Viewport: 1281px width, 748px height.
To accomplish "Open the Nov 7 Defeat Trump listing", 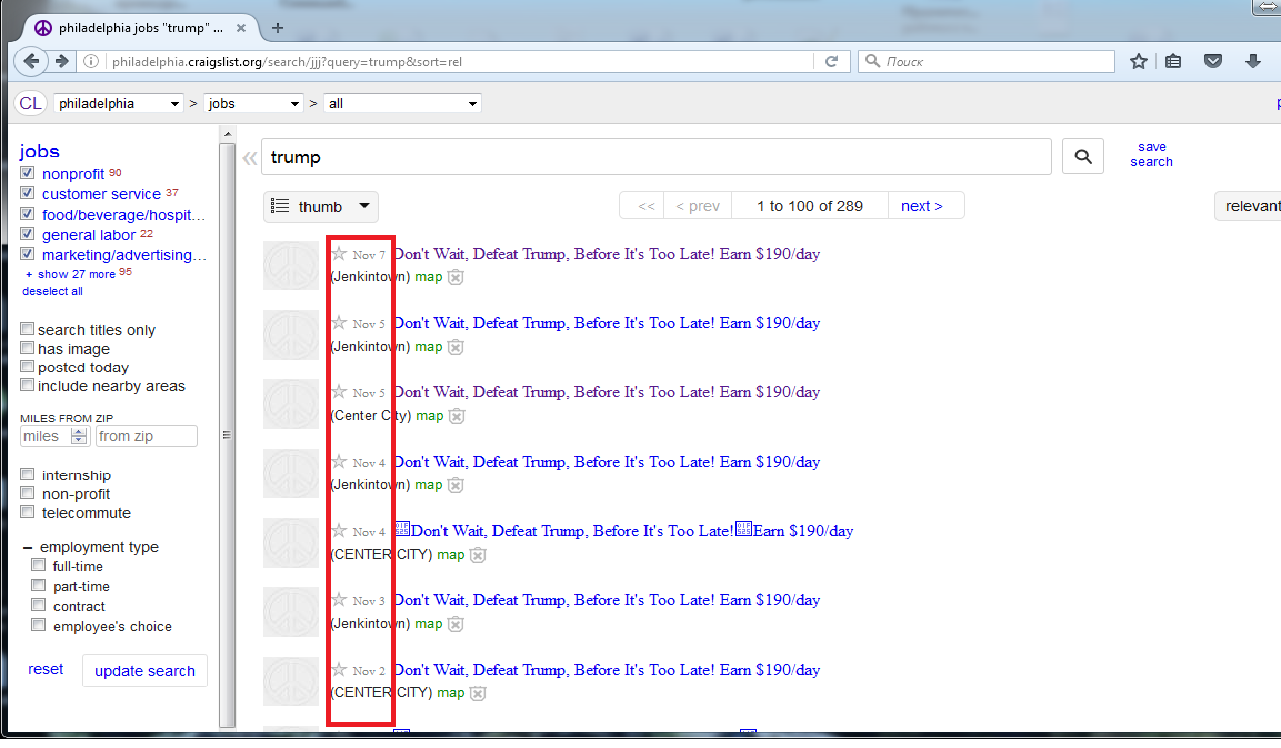I will [x=606, y=254].
